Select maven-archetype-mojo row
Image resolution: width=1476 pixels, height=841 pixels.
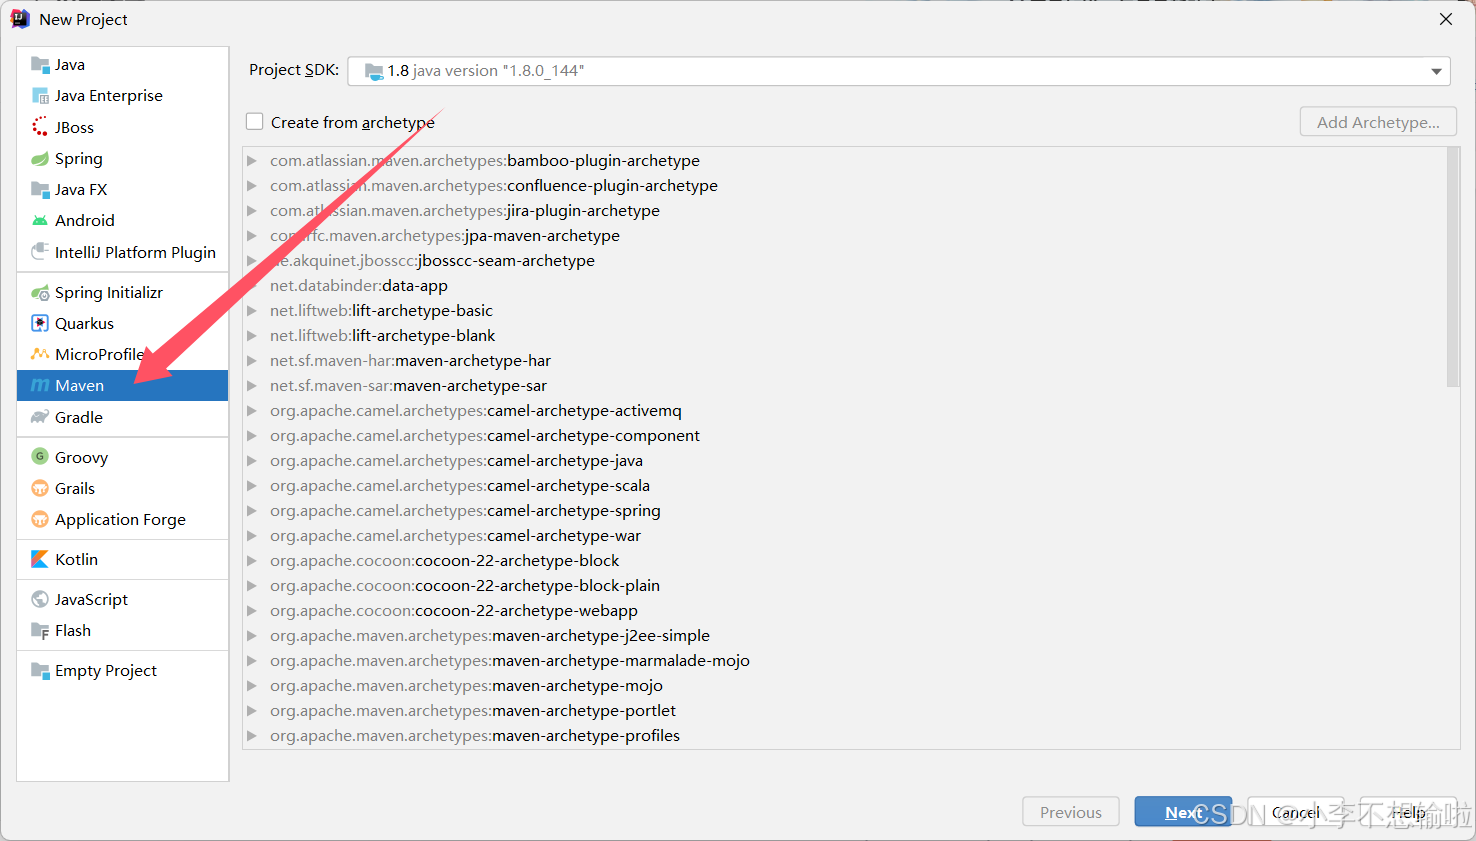845,685
